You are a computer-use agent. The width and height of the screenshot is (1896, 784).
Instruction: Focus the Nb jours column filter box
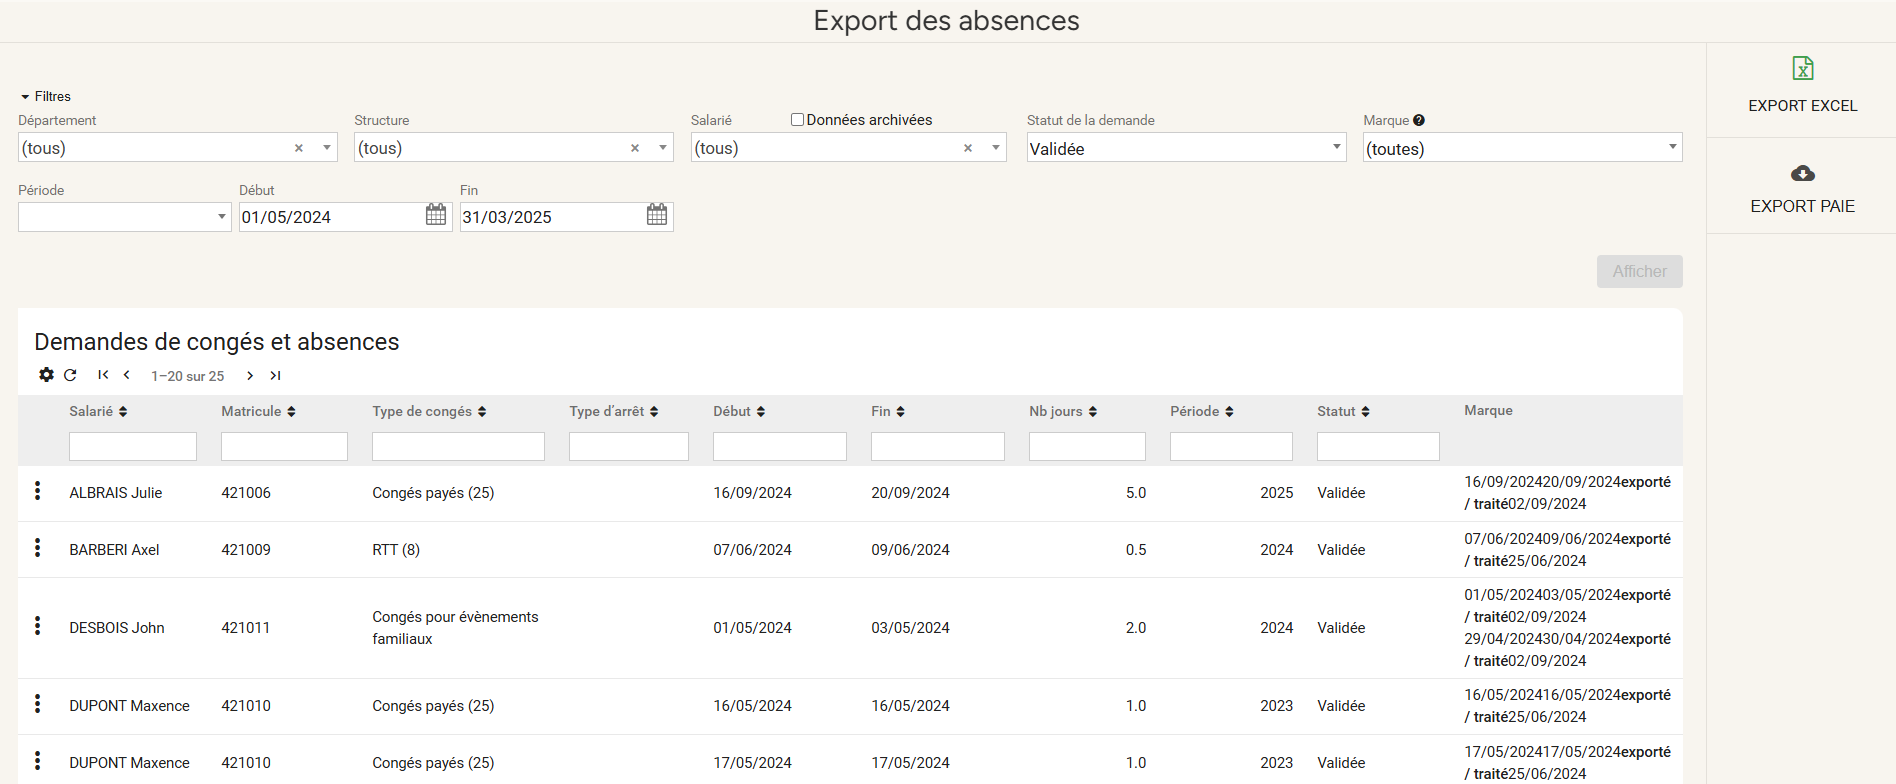[x=1087, y=446]
